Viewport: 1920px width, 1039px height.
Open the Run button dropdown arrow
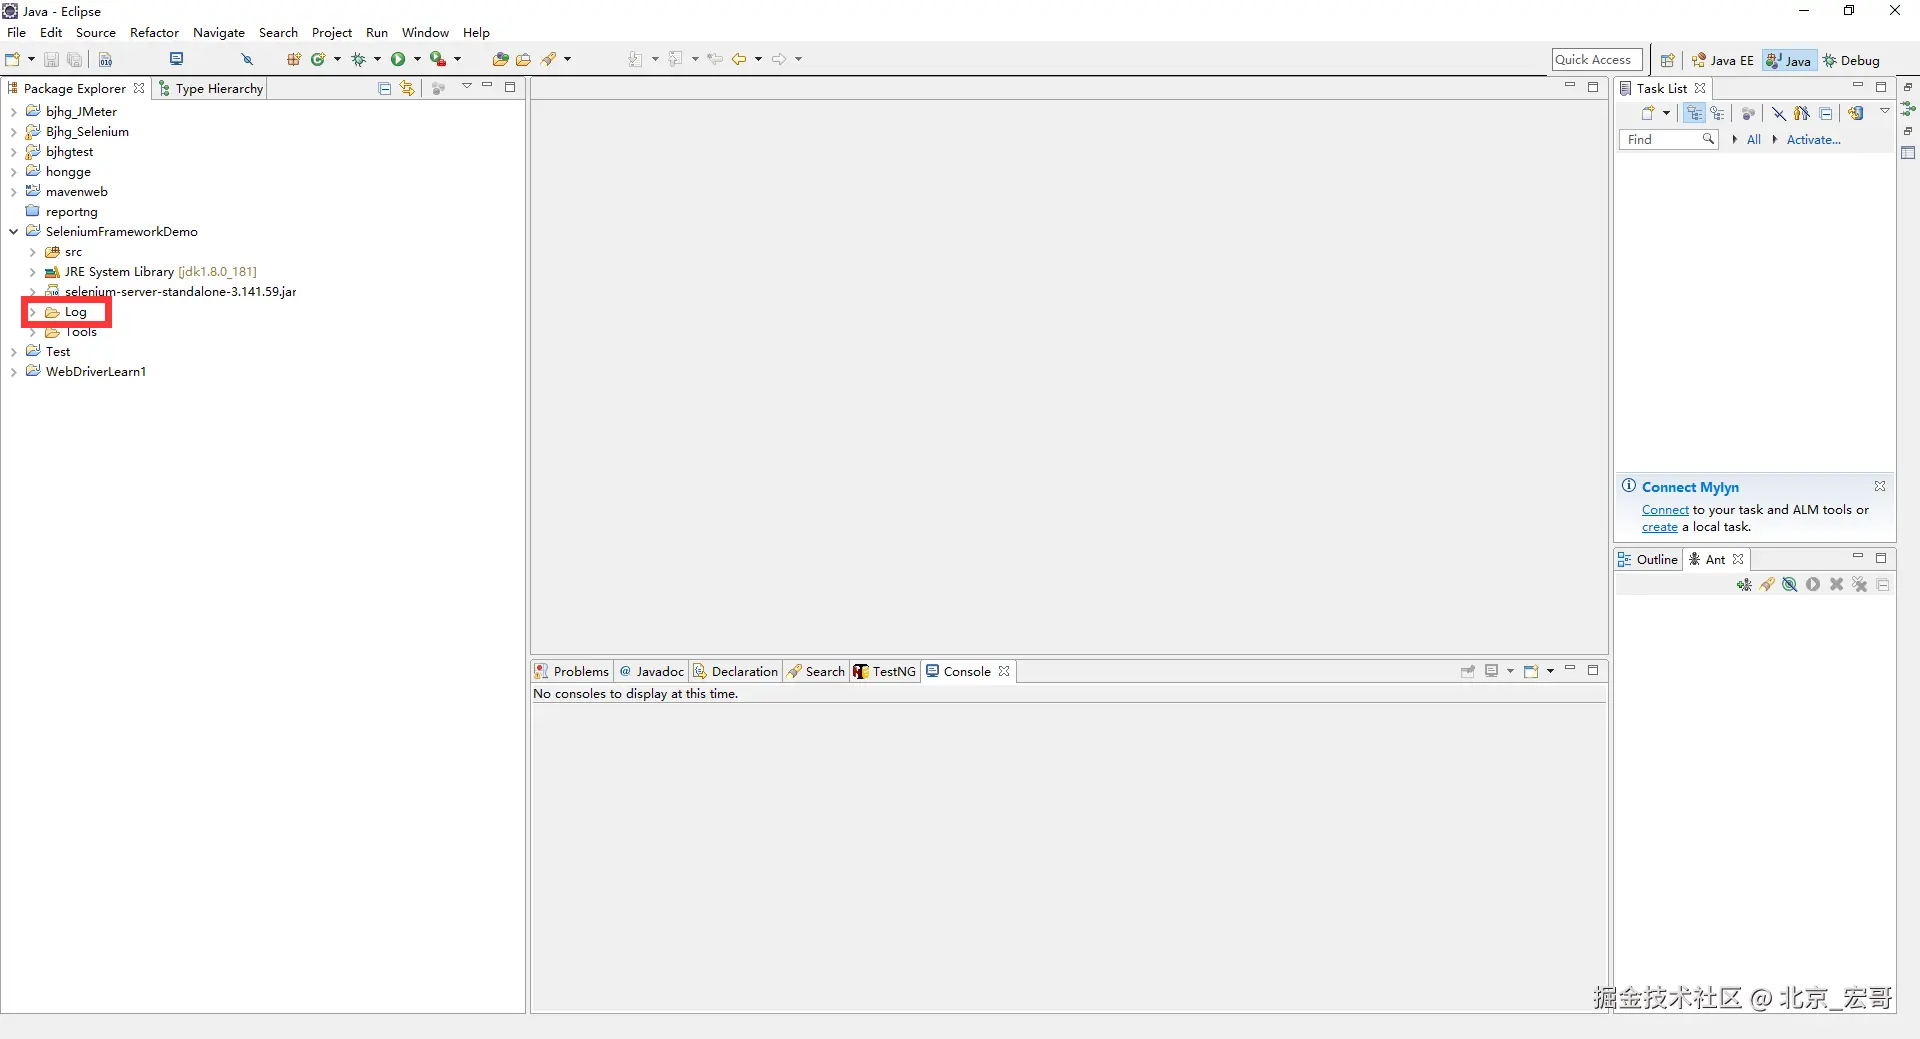[x=418, y=59]
